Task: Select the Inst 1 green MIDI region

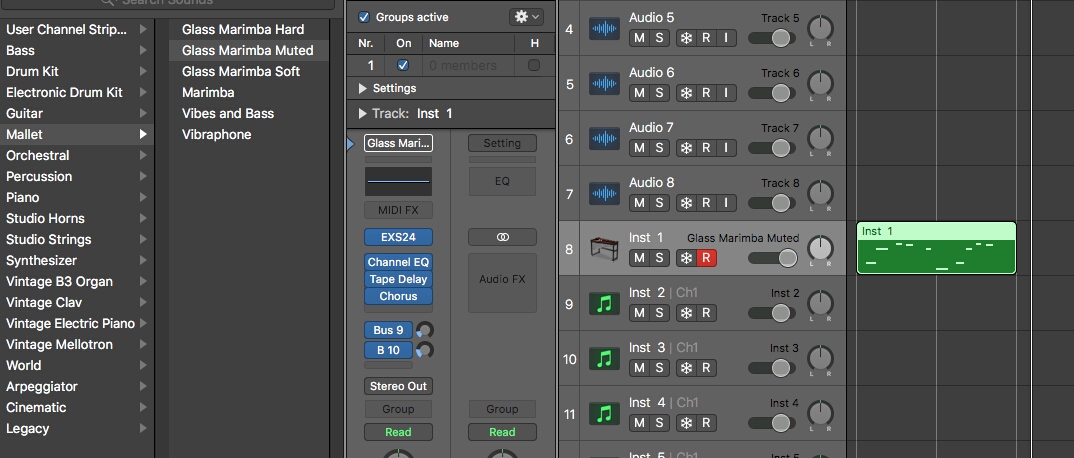Action: 936,248
